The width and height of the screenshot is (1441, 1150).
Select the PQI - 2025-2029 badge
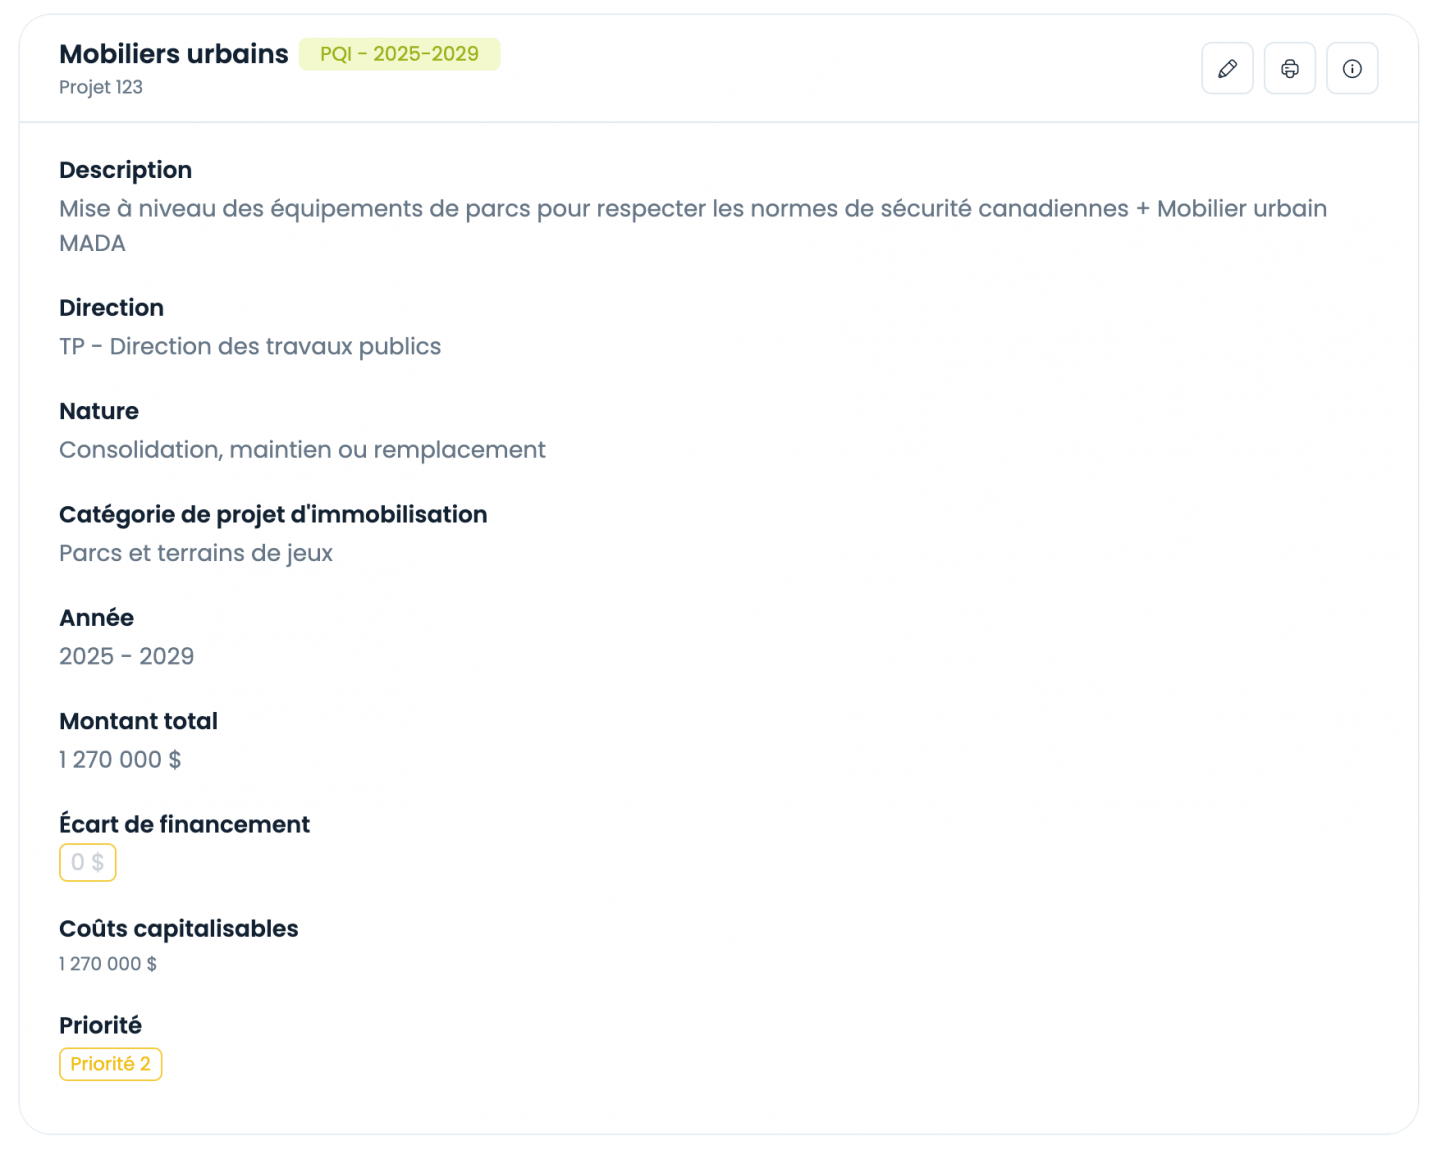pyautogui.click(x=399, y=54)
